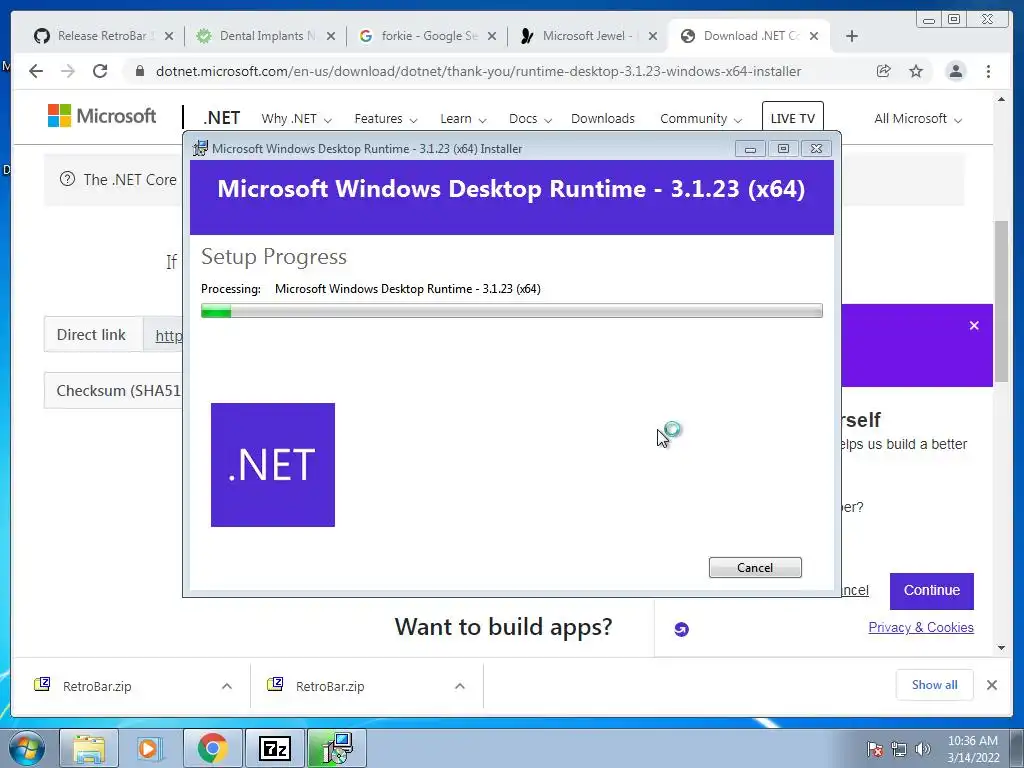Switch to Chrome on the taskbar
The height and width of the screenshot is (768, 1024).
pos(212,748)
